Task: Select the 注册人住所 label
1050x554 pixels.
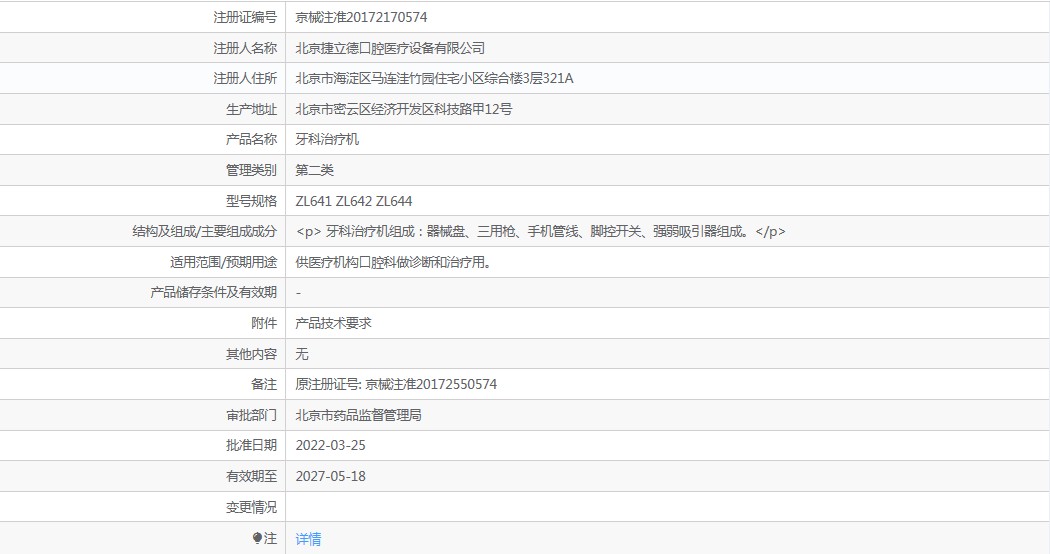Action: tap(245, 78)
